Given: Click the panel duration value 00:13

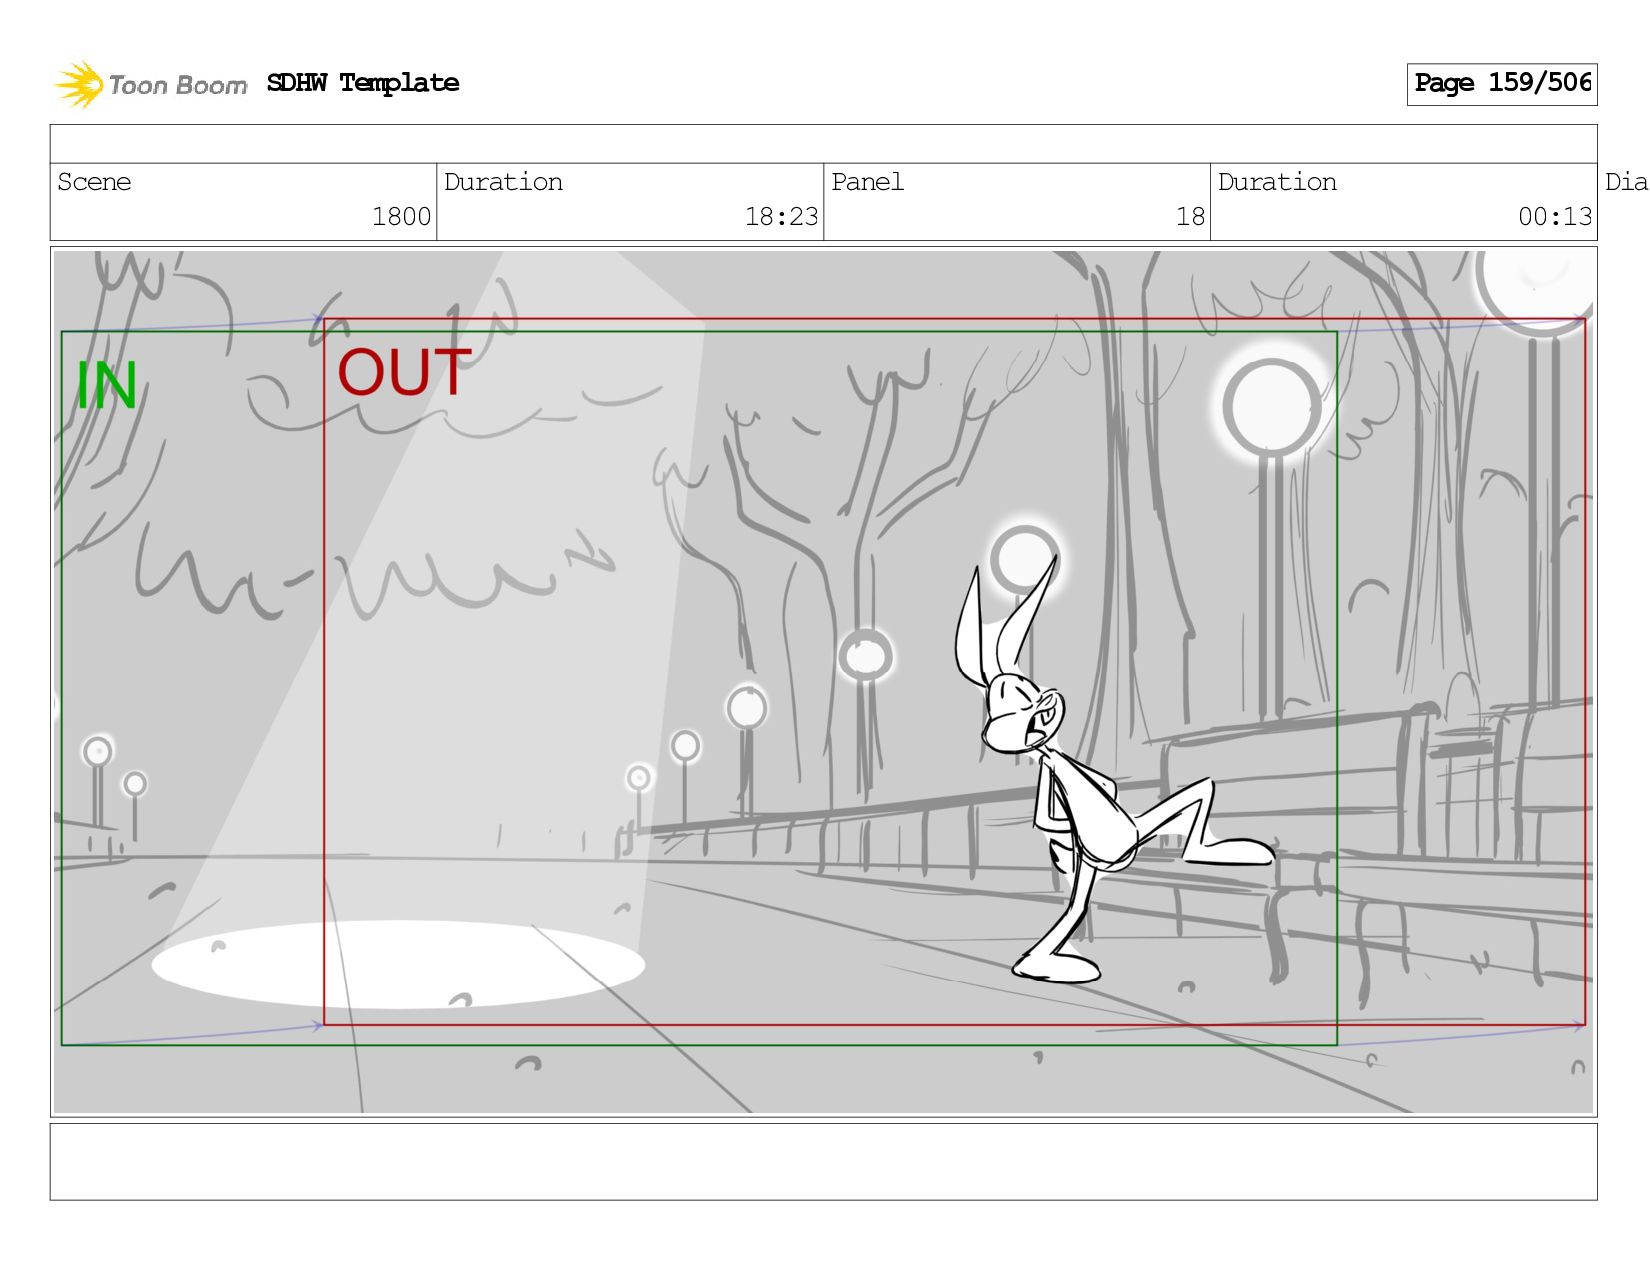Looking at the screenshot, I should (x=1555, y=217).
